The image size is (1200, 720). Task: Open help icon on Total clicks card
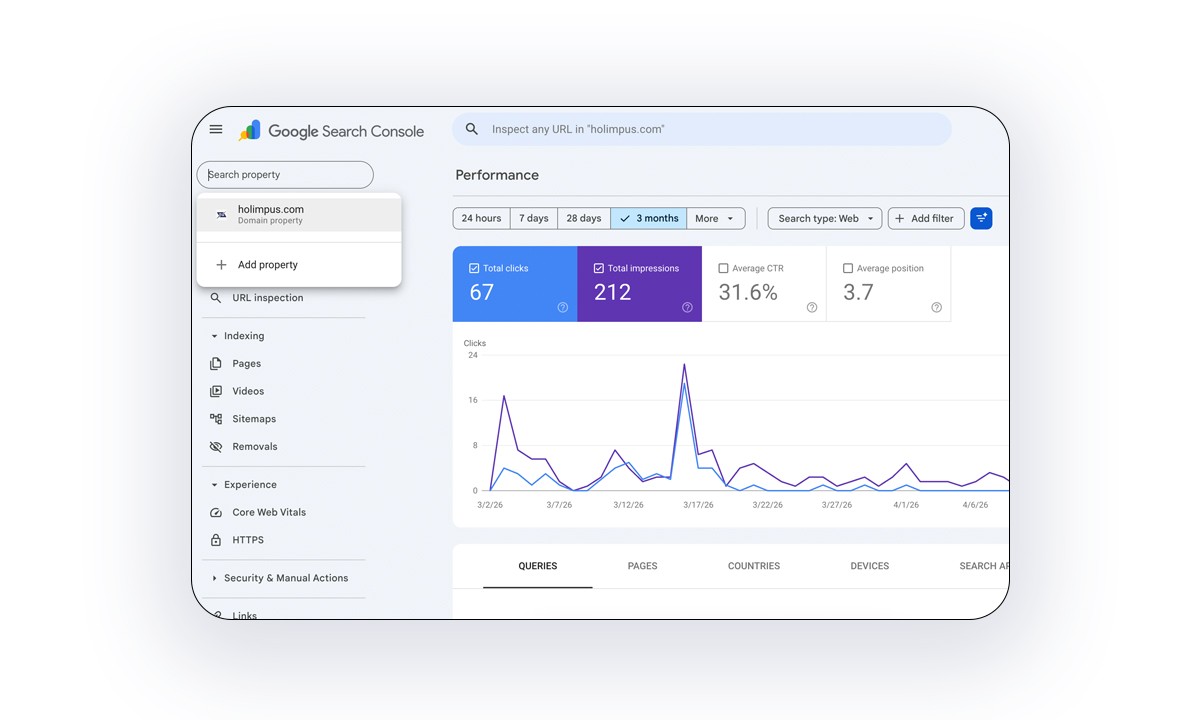coord(563,307)
